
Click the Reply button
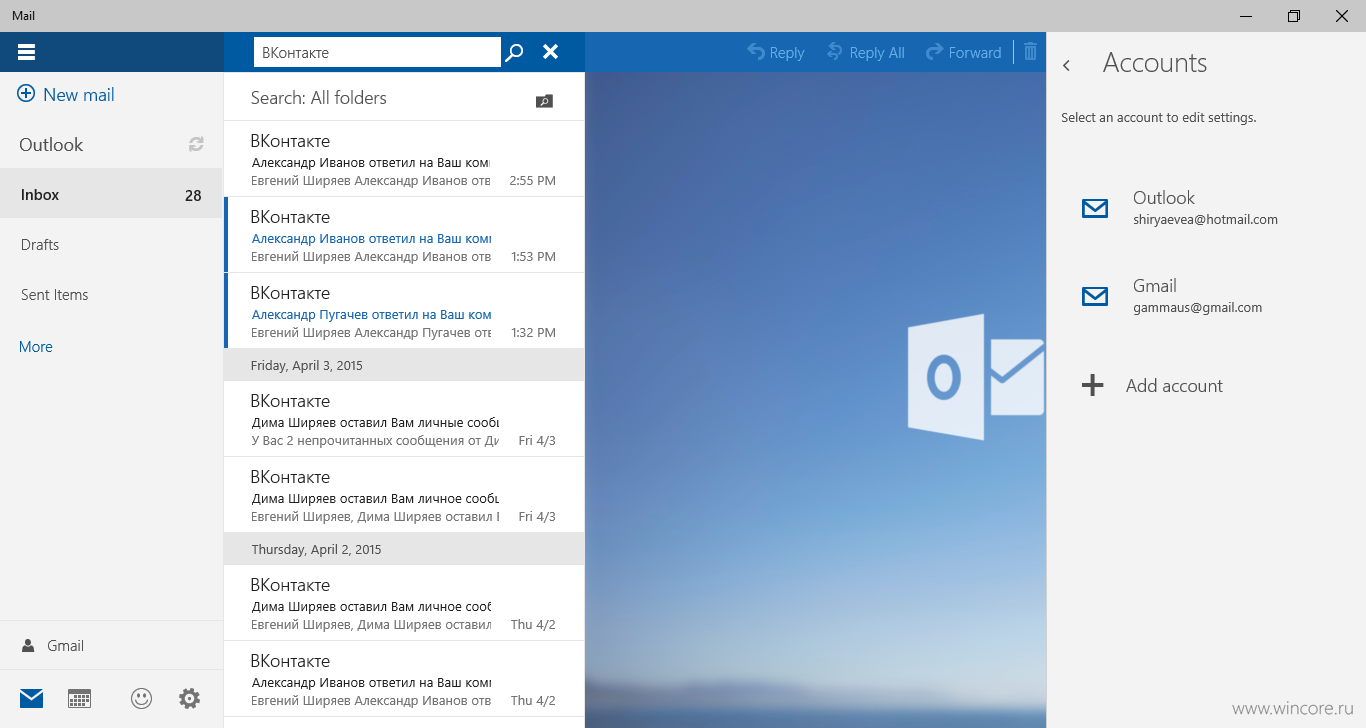776,52
